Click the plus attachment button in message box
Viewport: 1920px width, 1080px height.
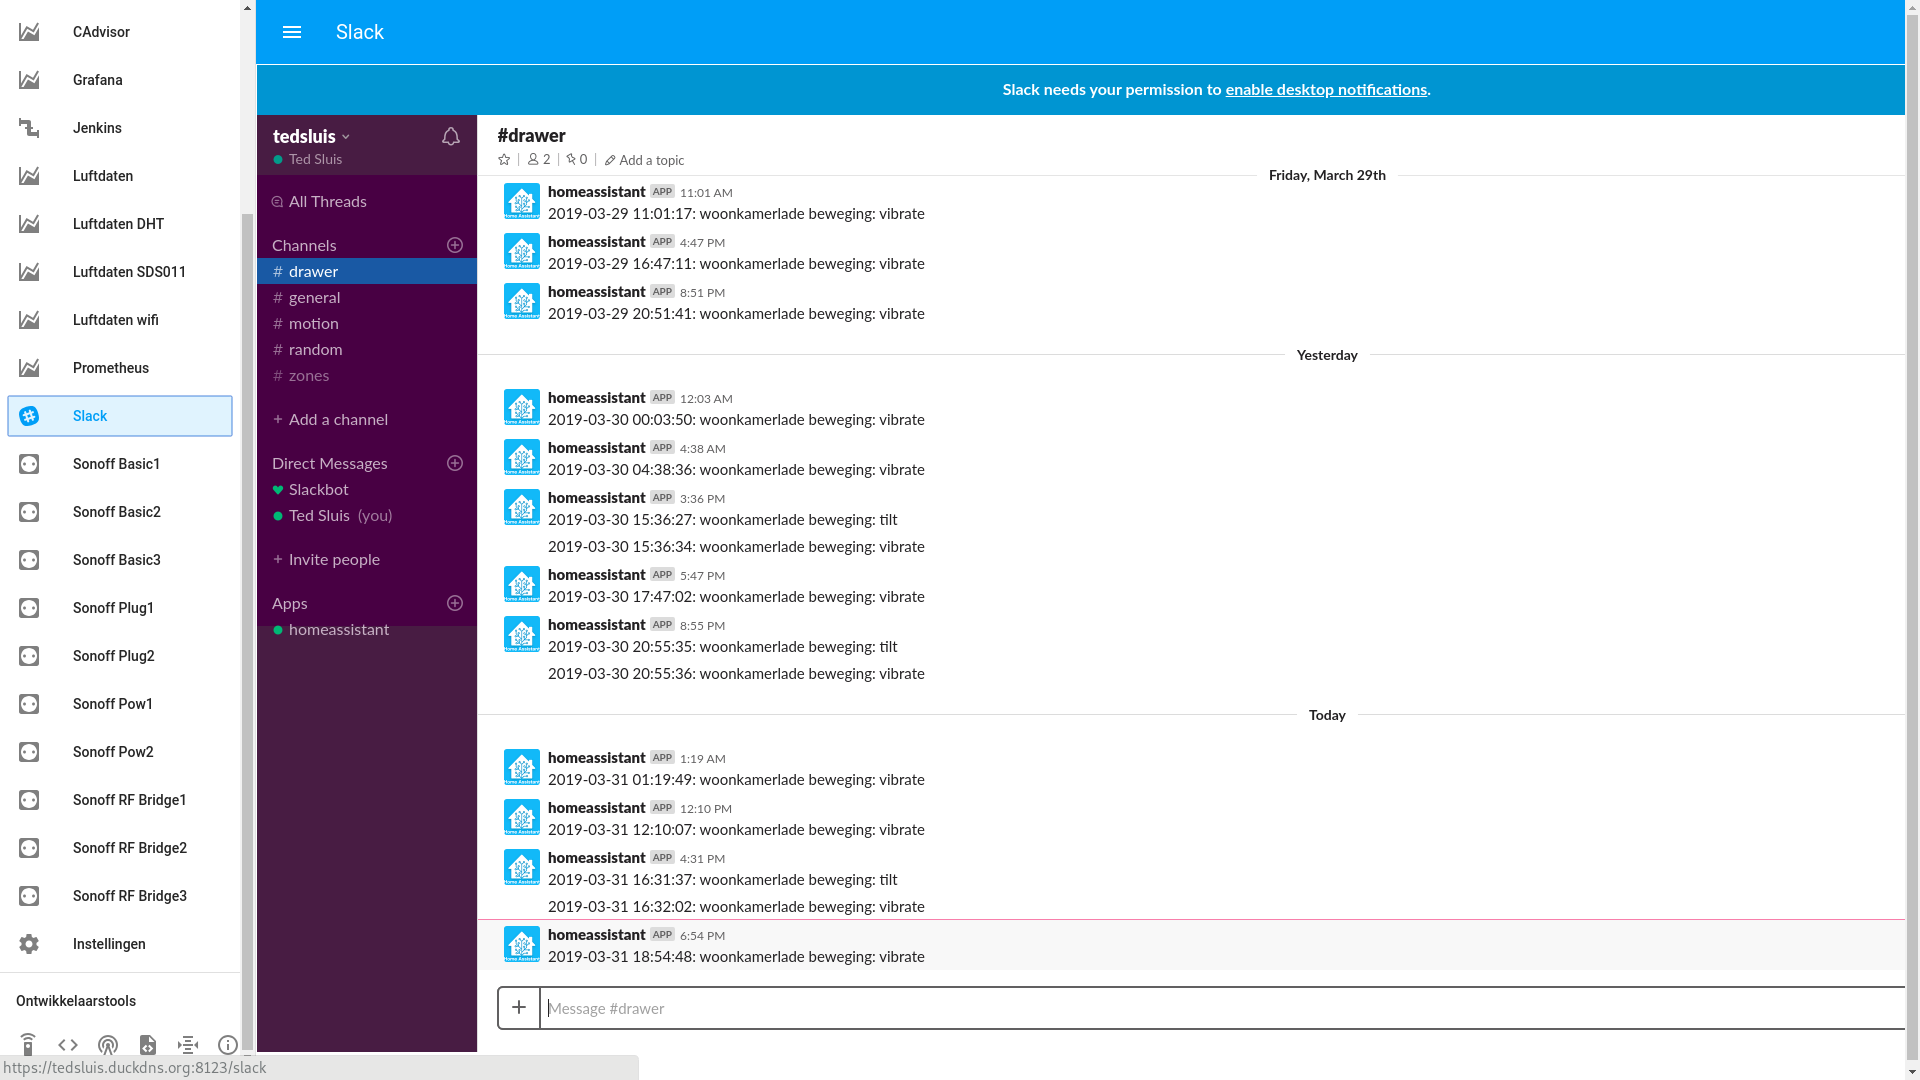tap(519, 1008)
